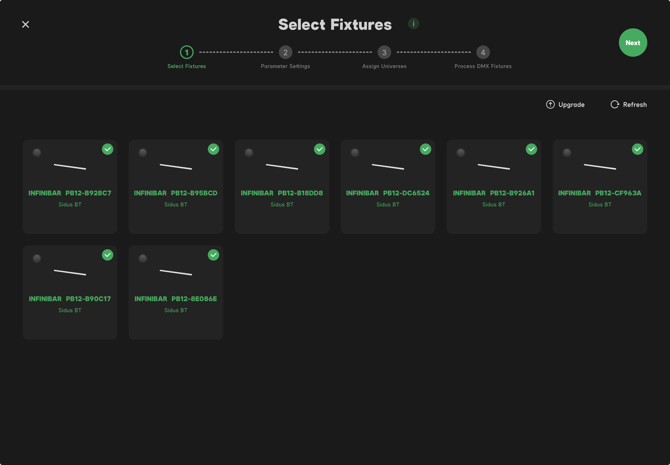Select step 1 circle in progress stepper

click(187, 52)
